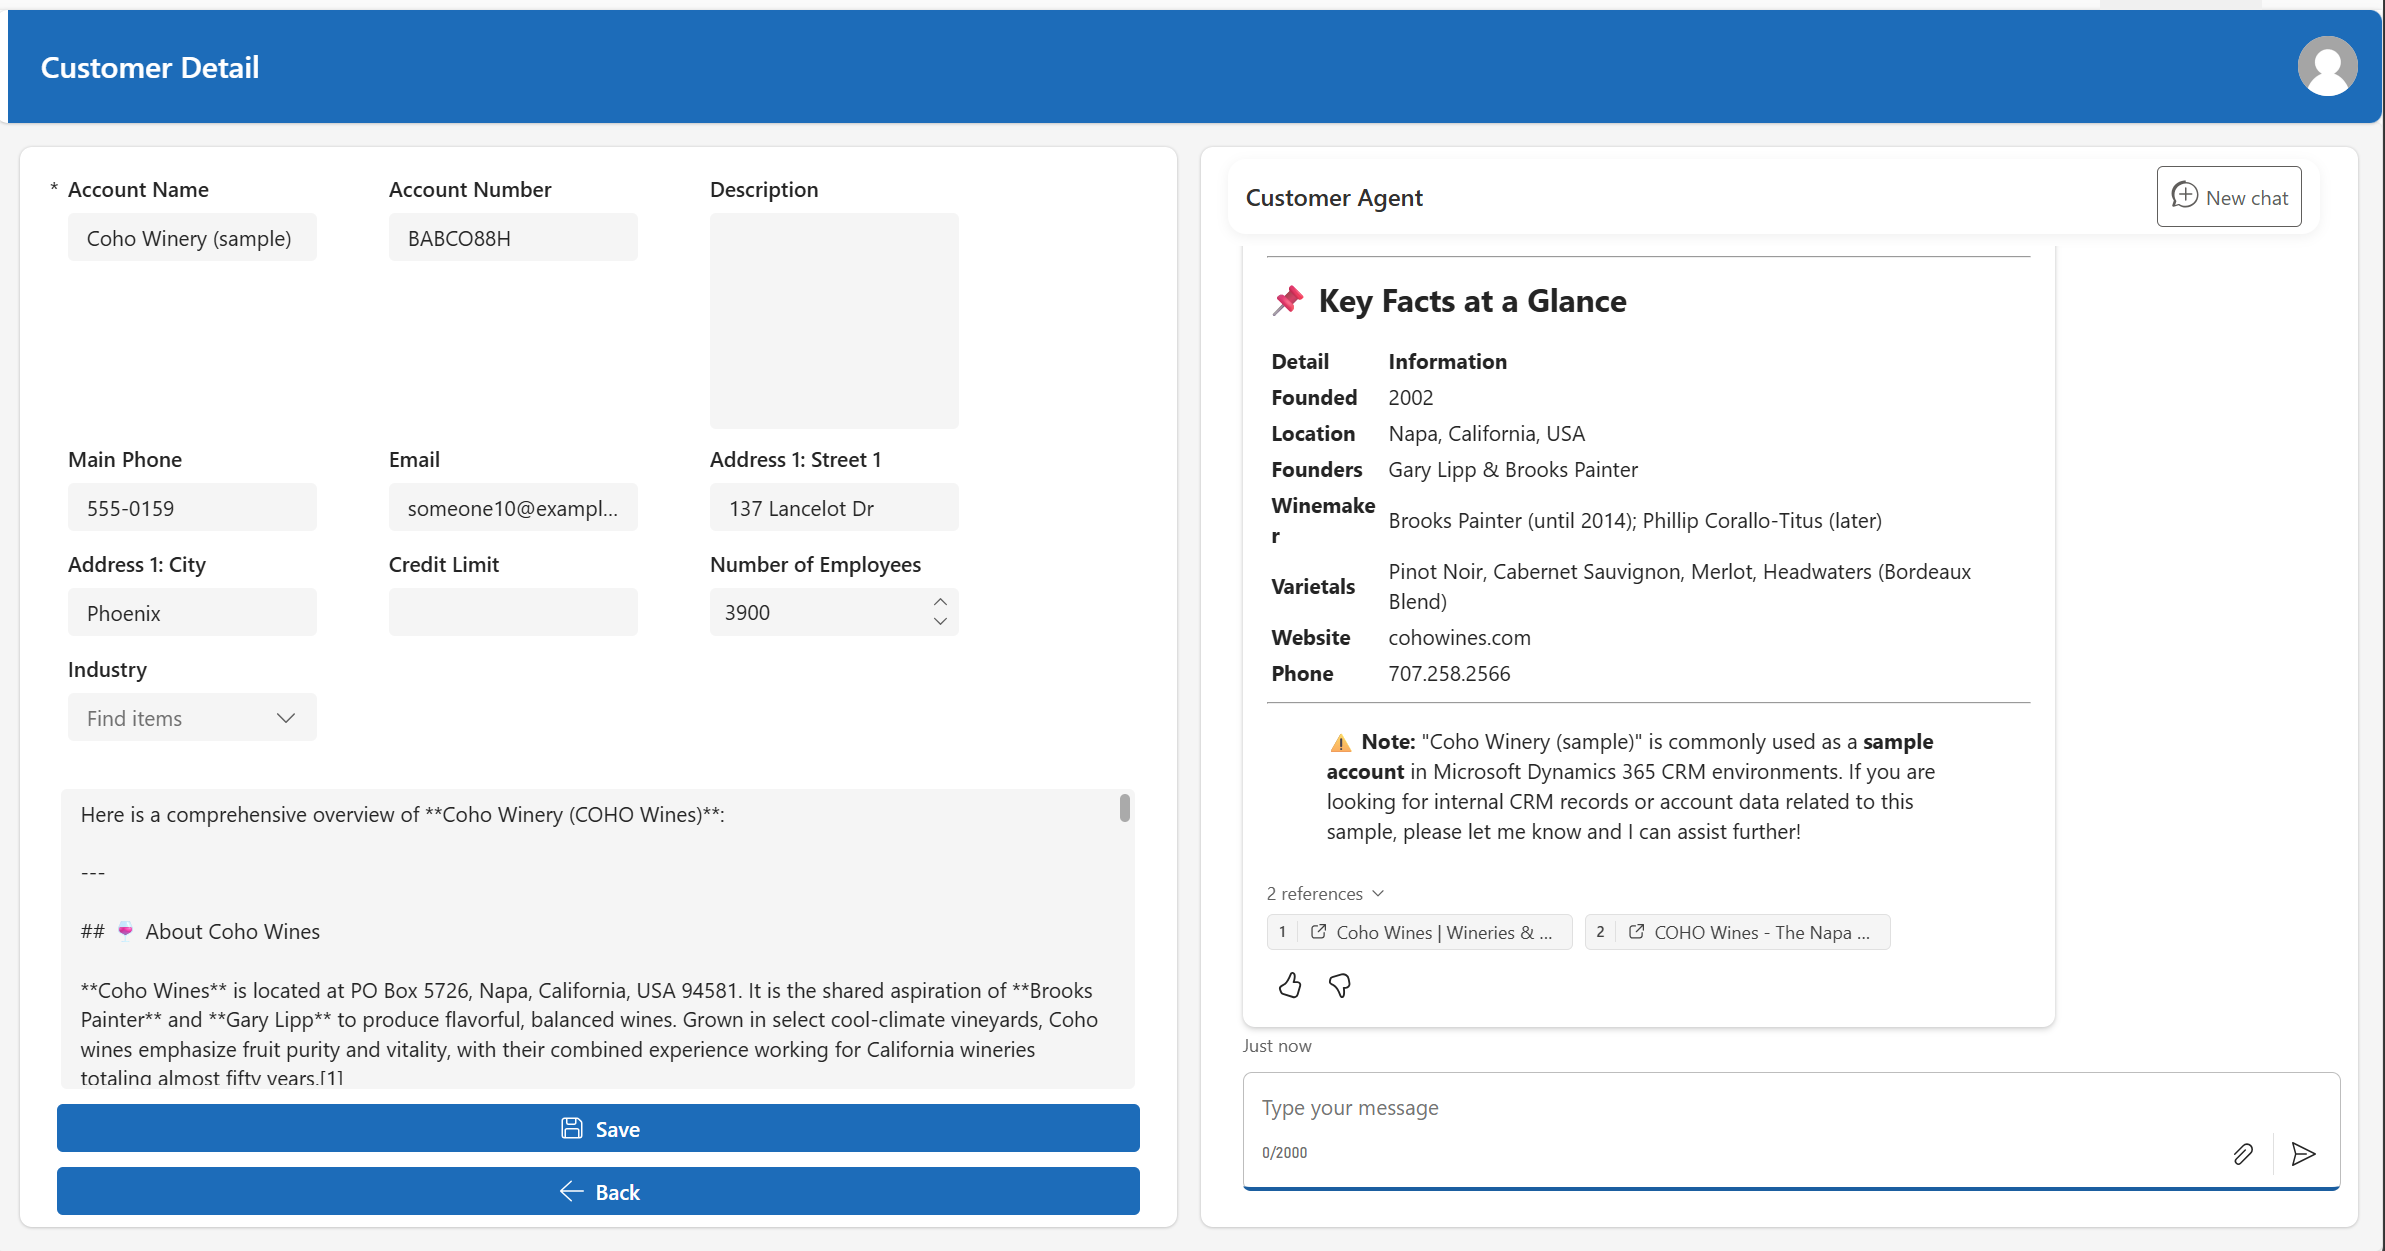The height and width of the screenshot is (1251, 2385).
Task: Start a New chat
Action: (2228, 197)
